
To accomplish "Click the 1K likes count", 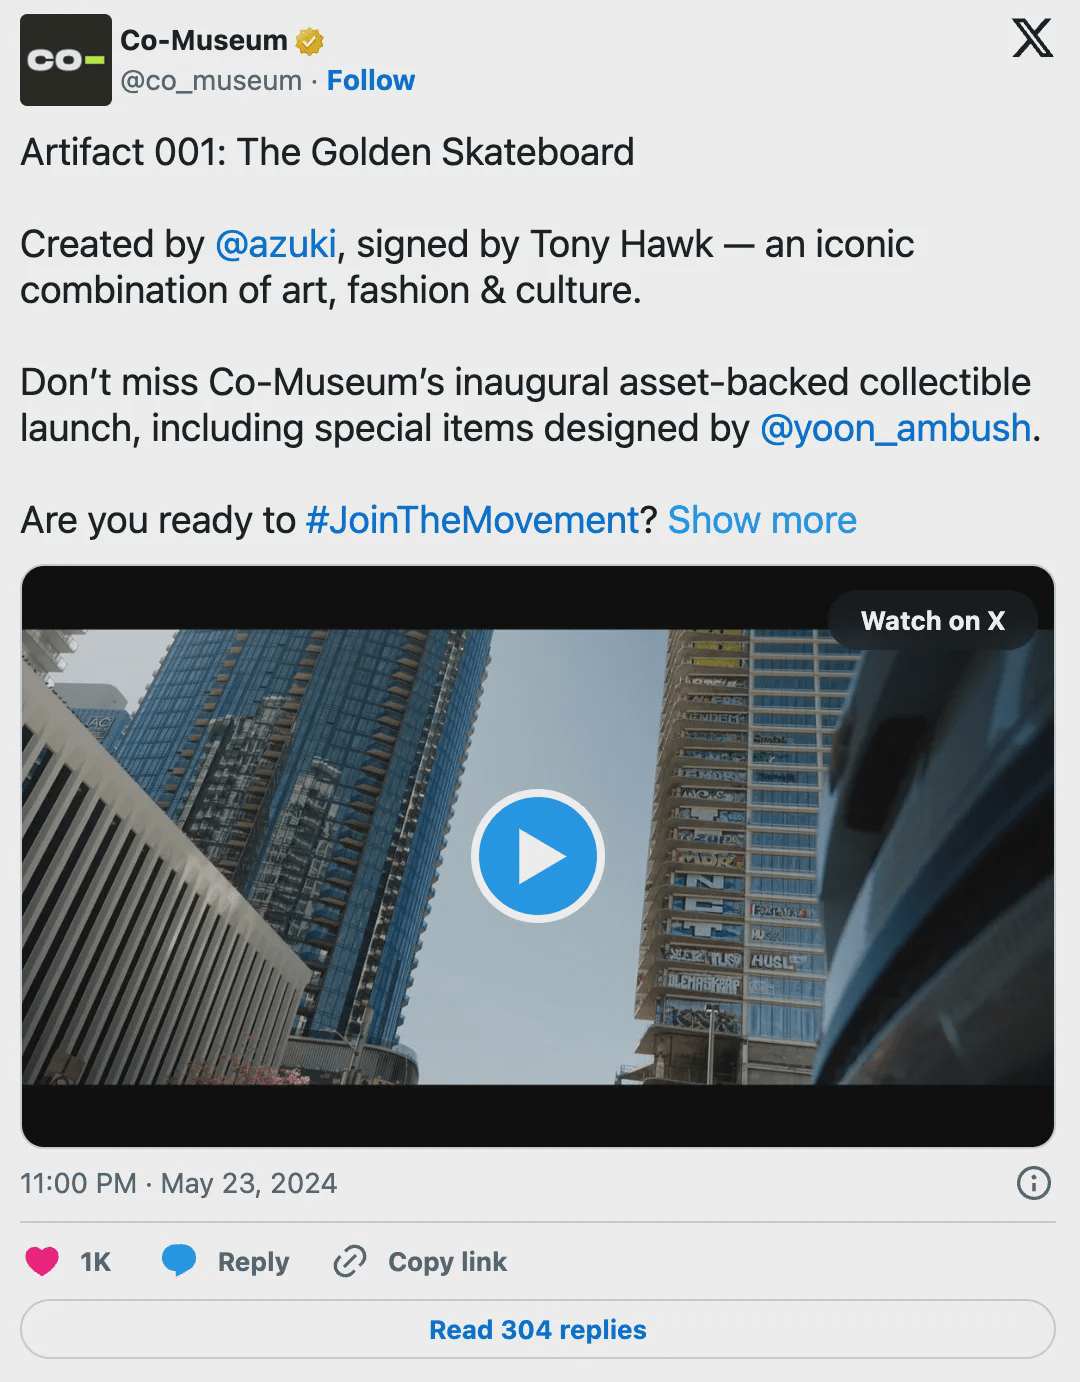I will pos(96,1262).
